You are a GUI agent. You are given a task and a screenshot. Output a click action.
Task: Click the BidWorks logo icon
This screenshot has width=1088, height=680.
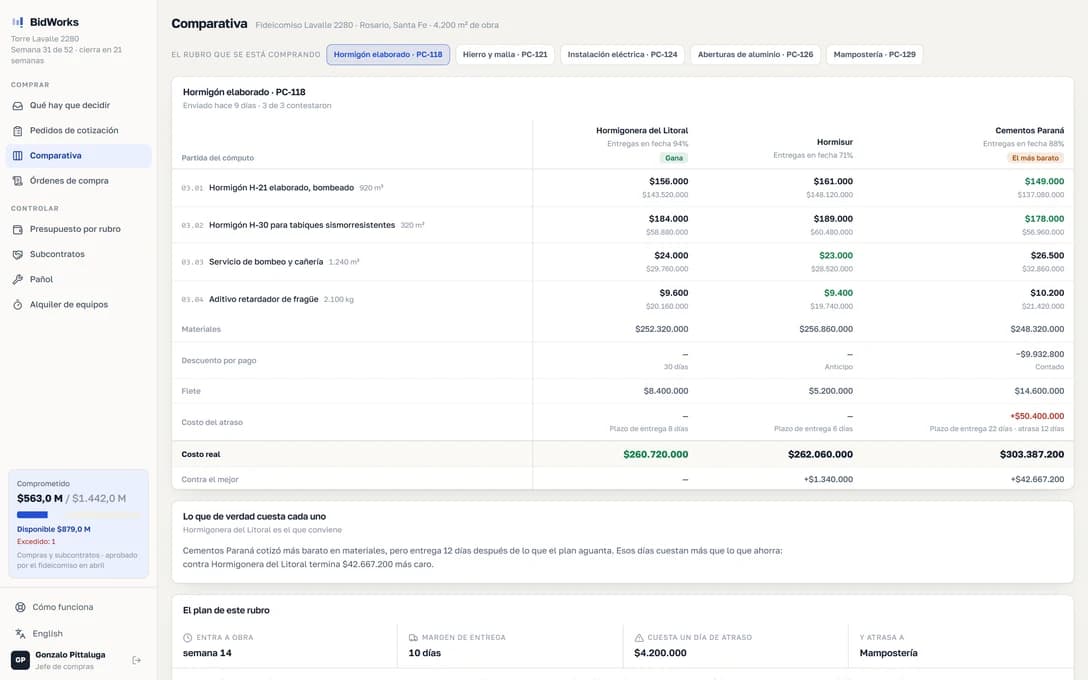coord(17,22)
